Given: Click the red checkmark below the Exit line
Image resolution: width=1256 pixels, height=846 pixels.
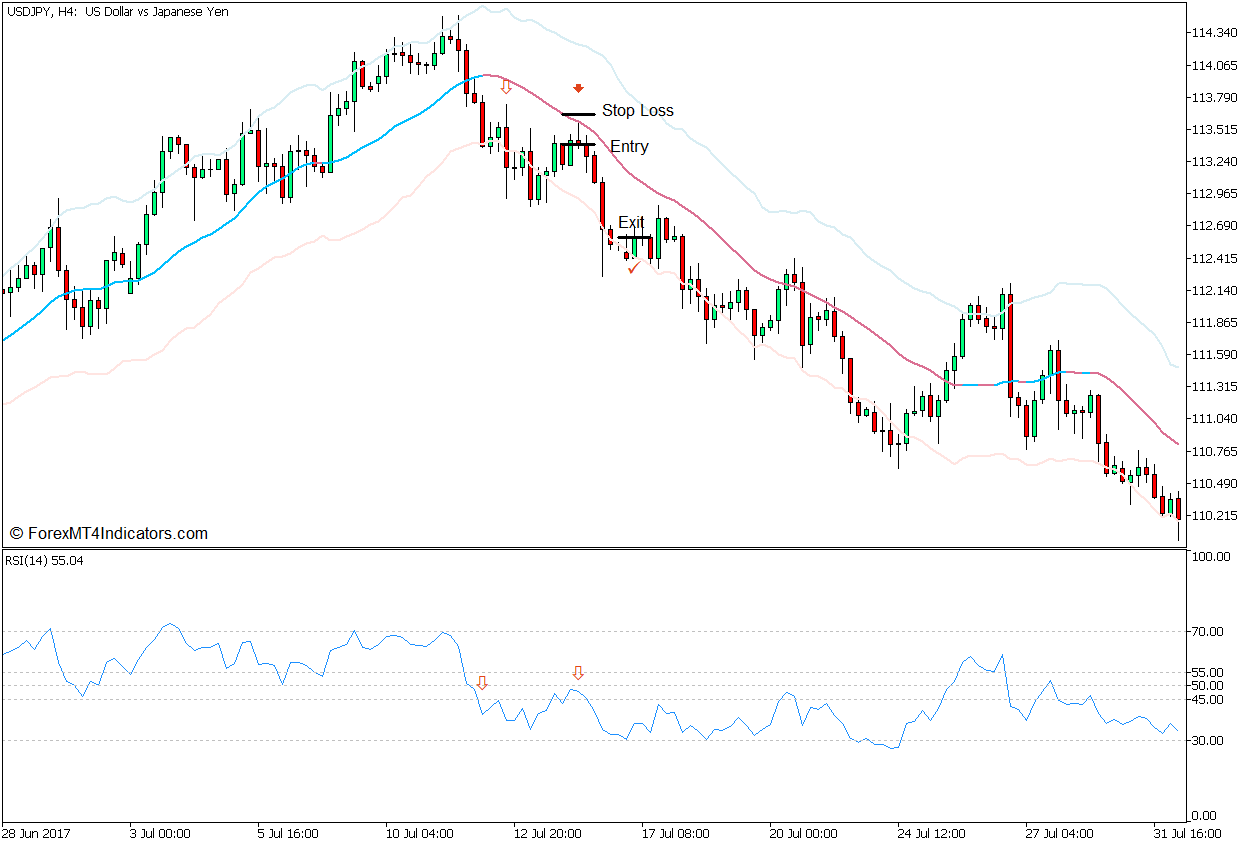Looking at the screenshot, I should coord(632,266).
